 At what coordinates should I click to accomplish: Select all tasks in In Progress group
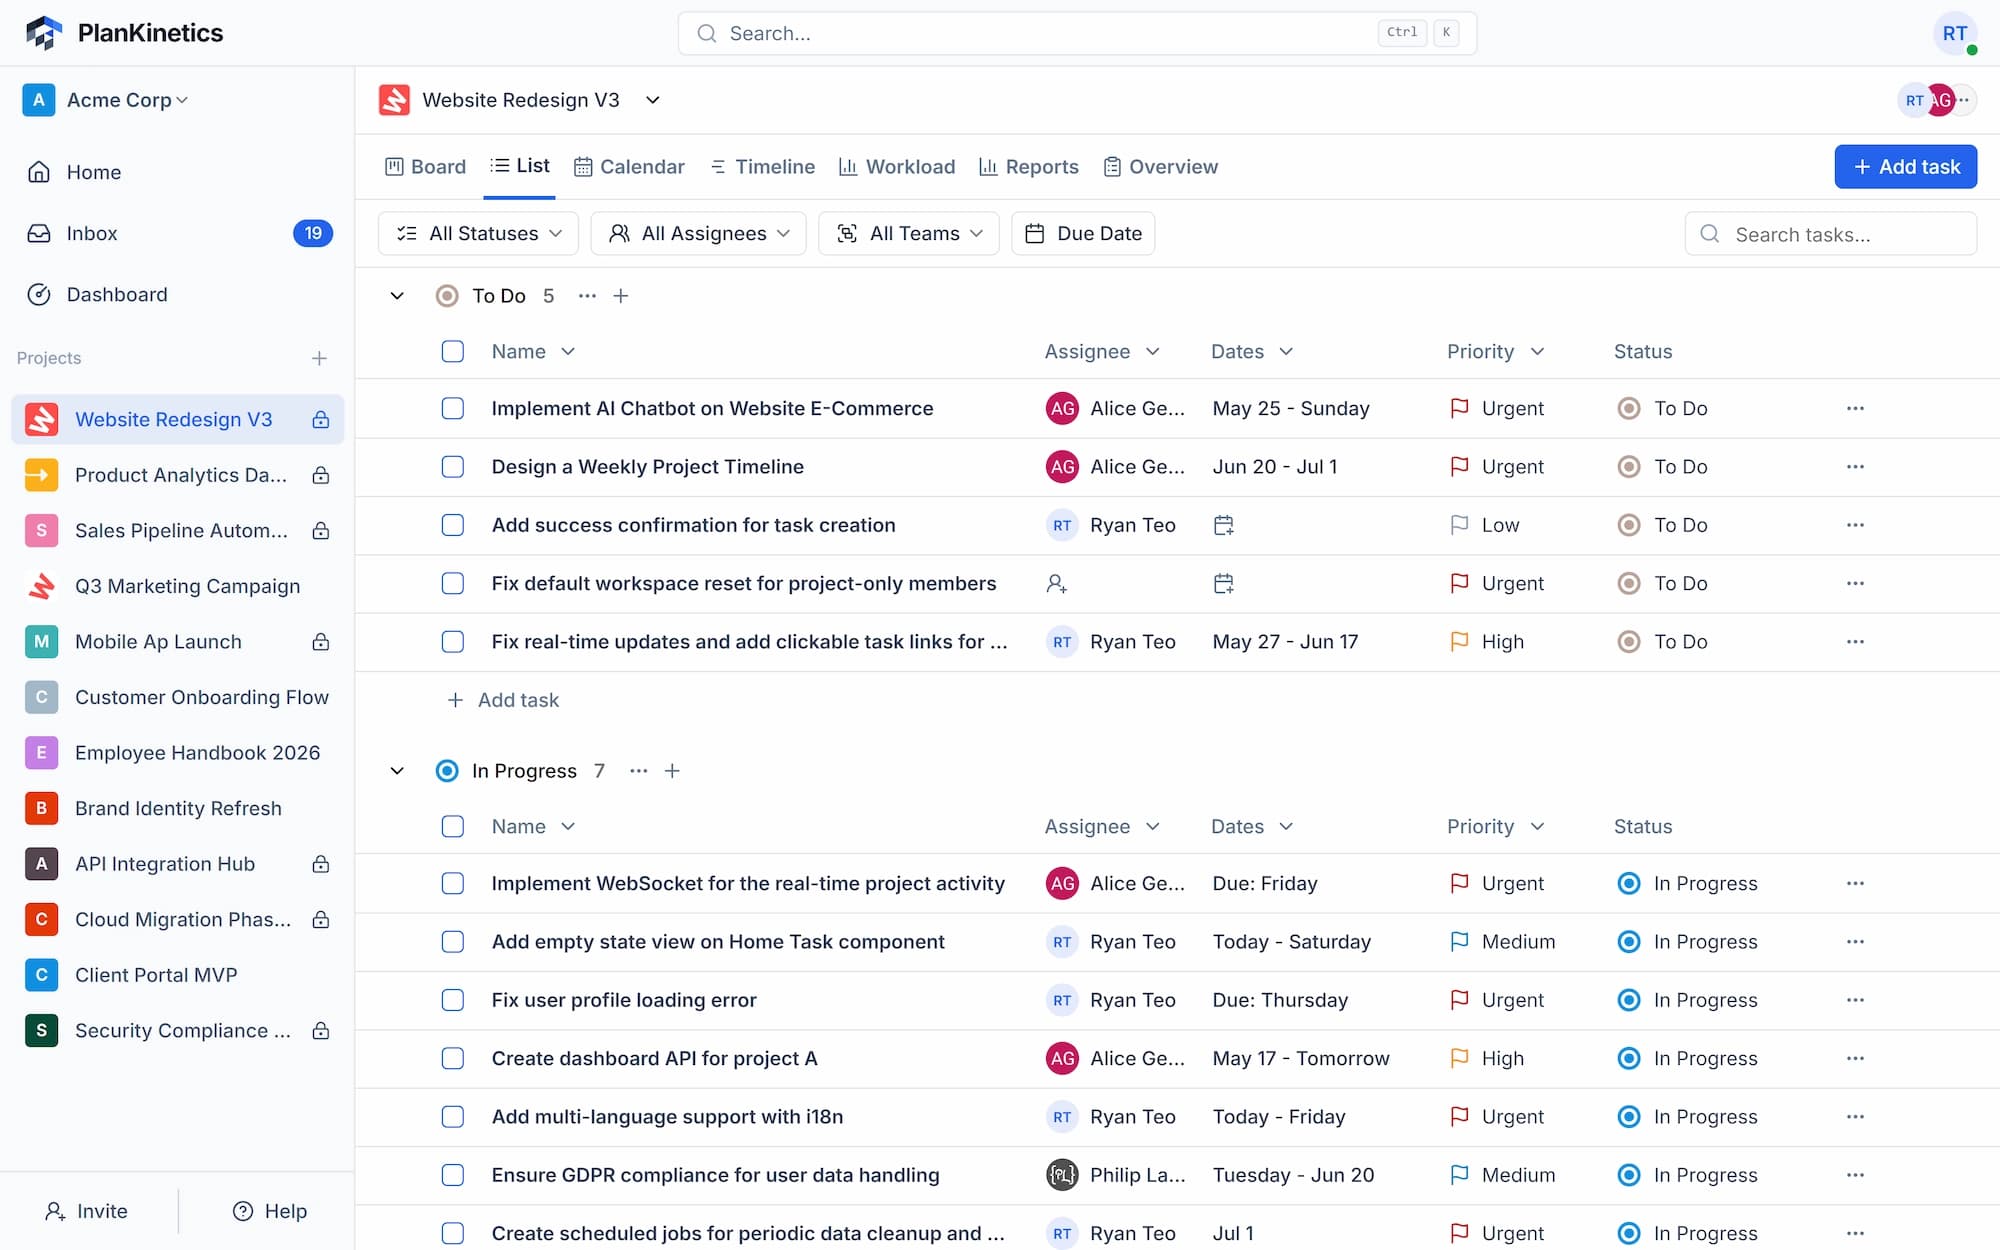click(453, 826)
